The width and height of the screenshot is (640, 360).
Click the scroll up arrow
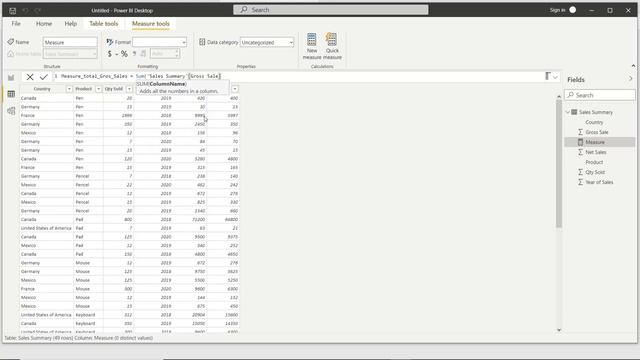559,96
